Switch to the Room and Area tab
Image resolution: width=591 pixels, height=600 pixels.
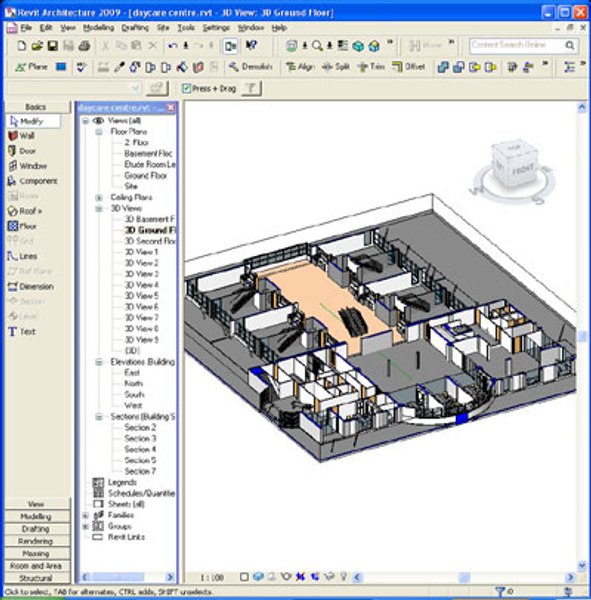point(36,566)
